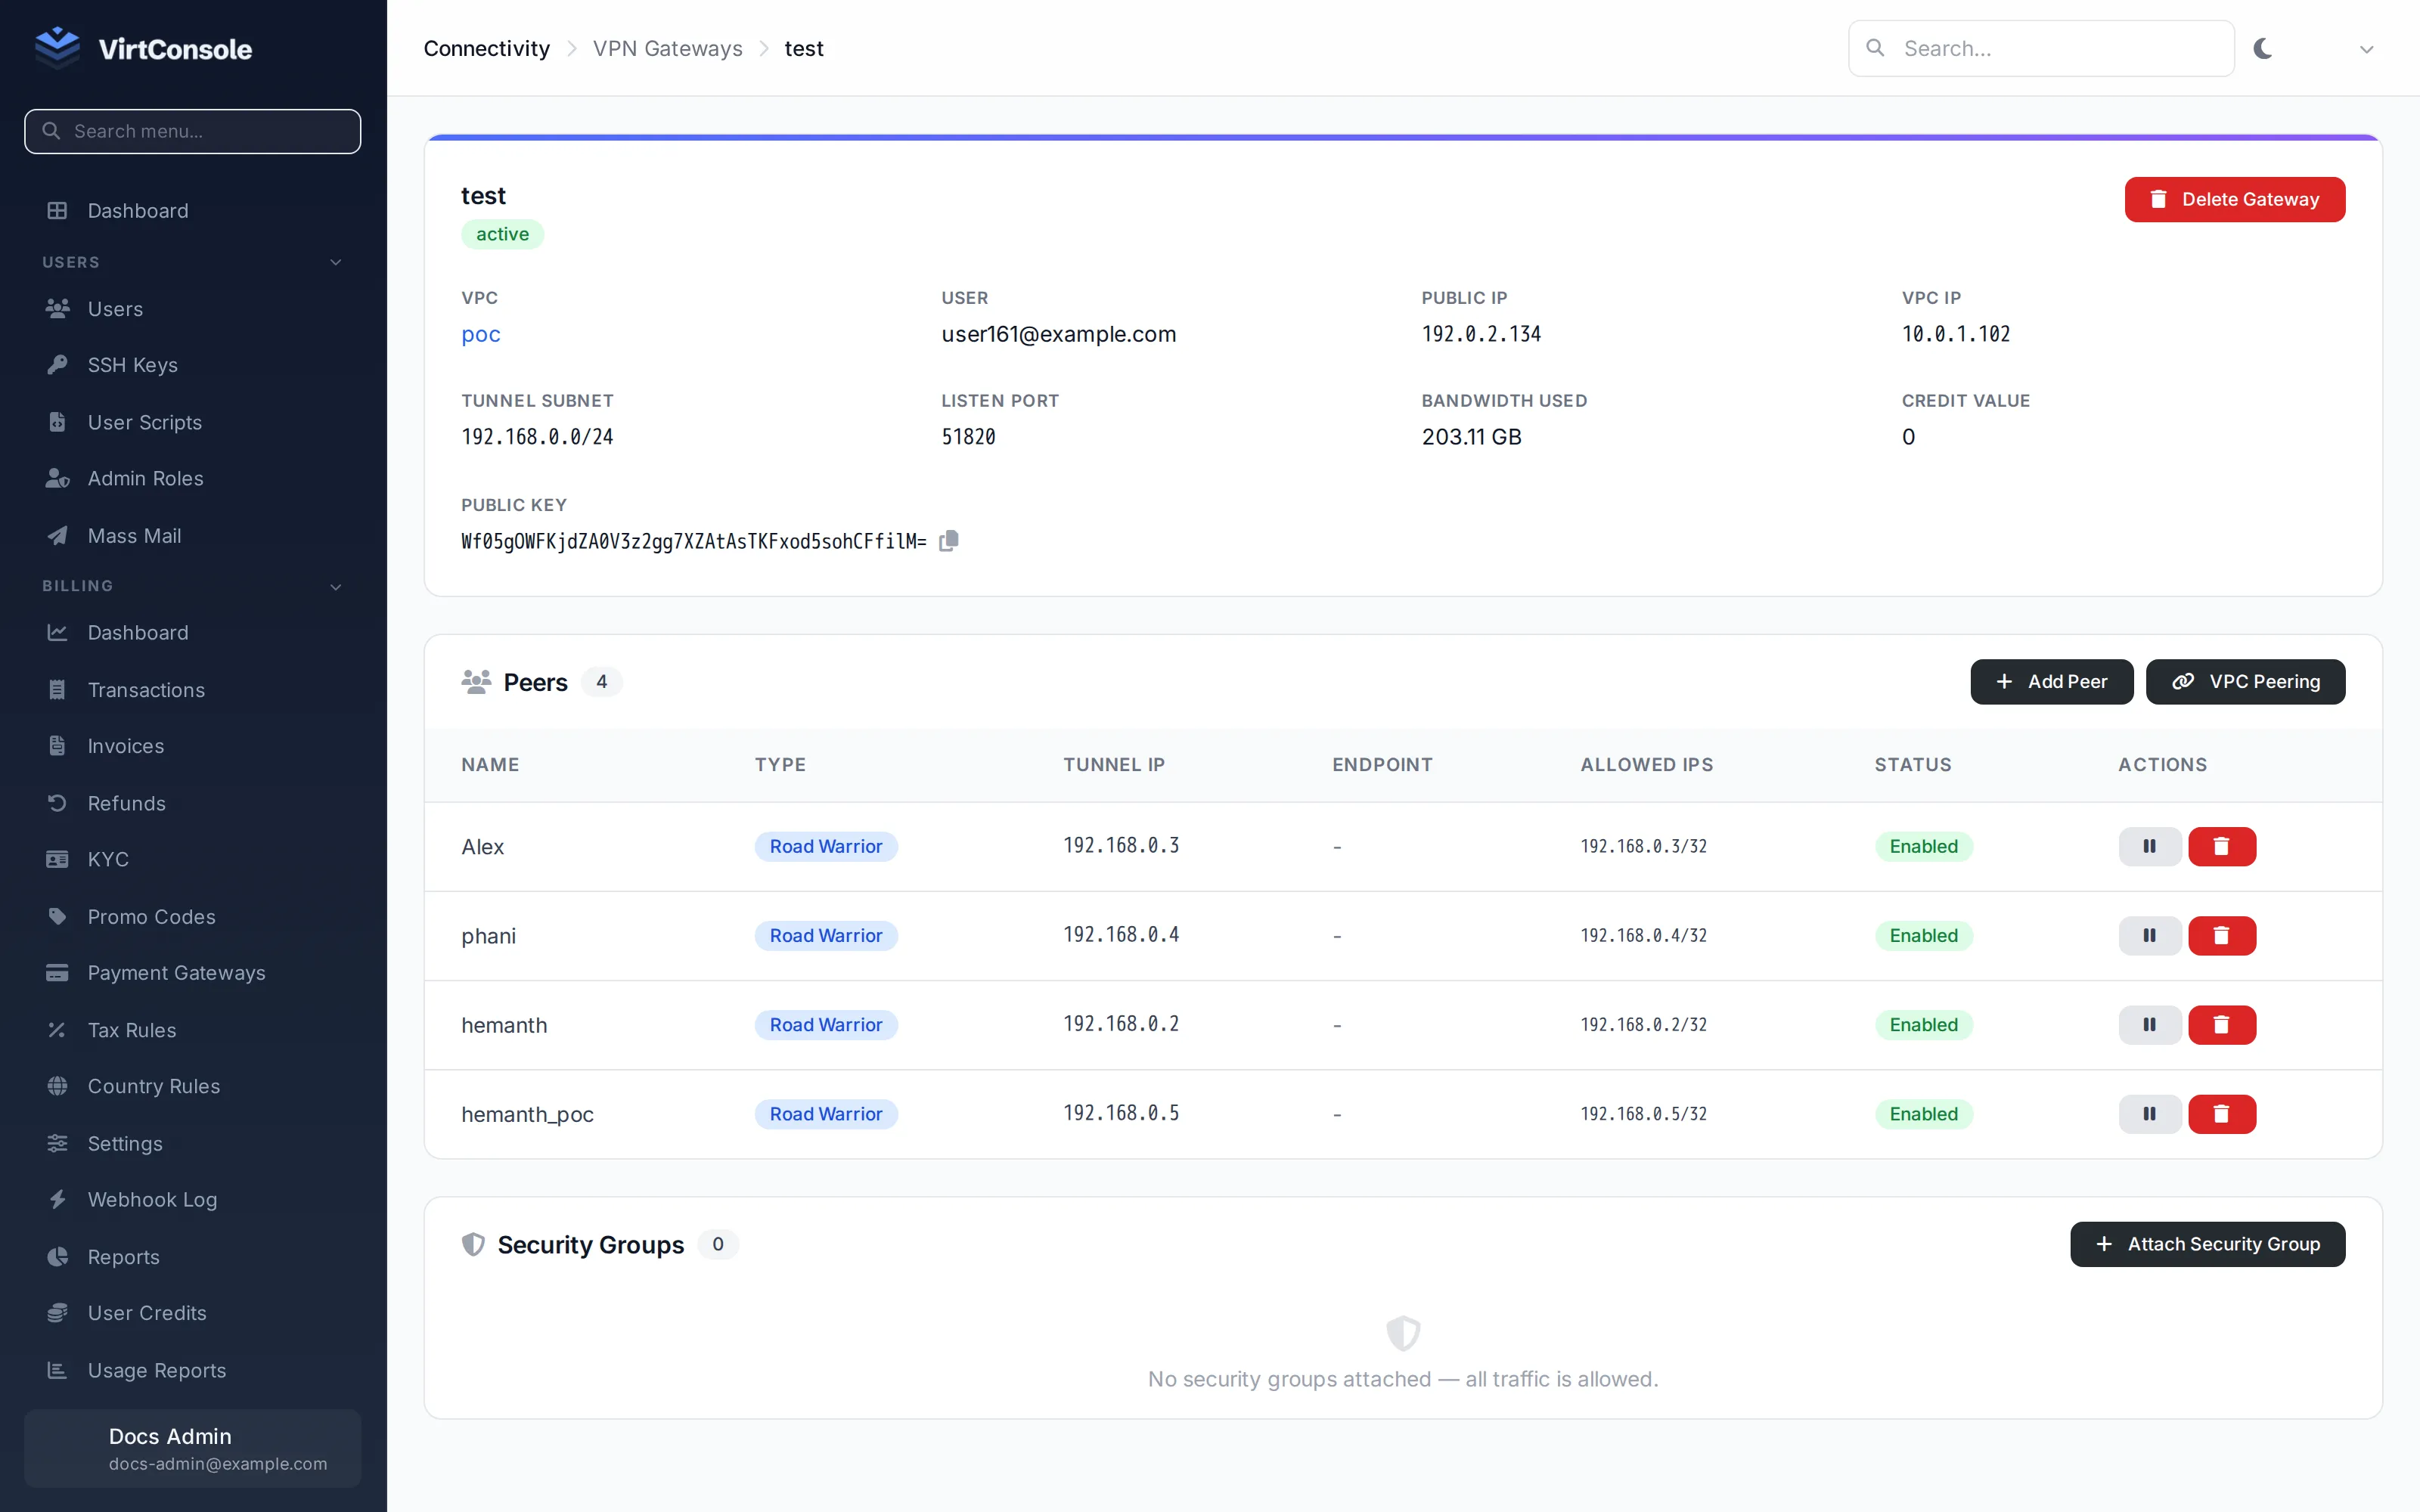
Task: Pause the Alex peer
Action: click(x=2149, y=846)
